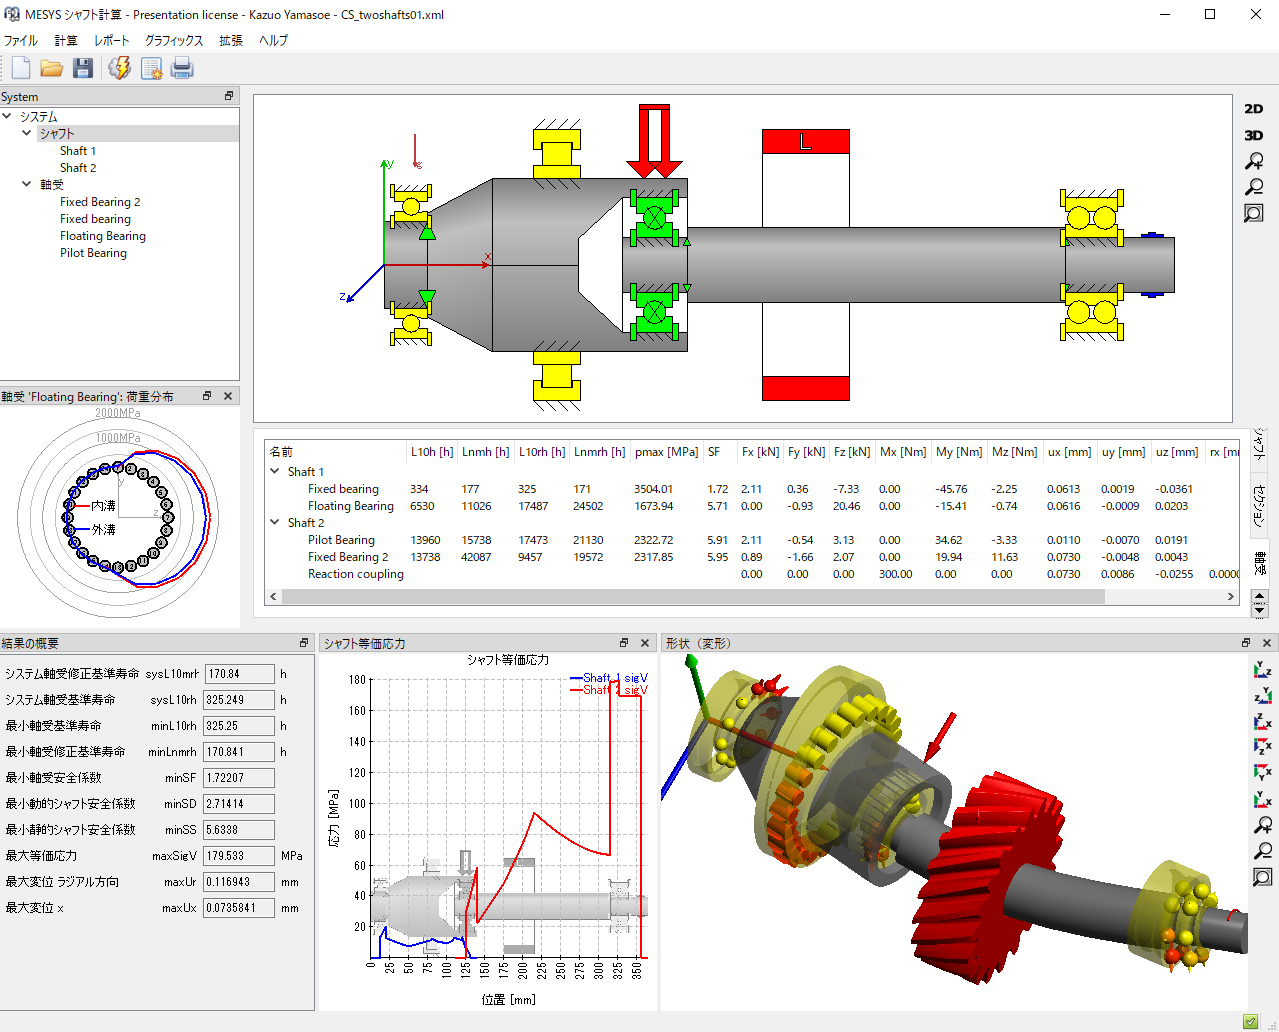The height and width of the screenshot is (1032, 1279).
Task: Open a file with the folder icon
Action: [x=52, y=68]
